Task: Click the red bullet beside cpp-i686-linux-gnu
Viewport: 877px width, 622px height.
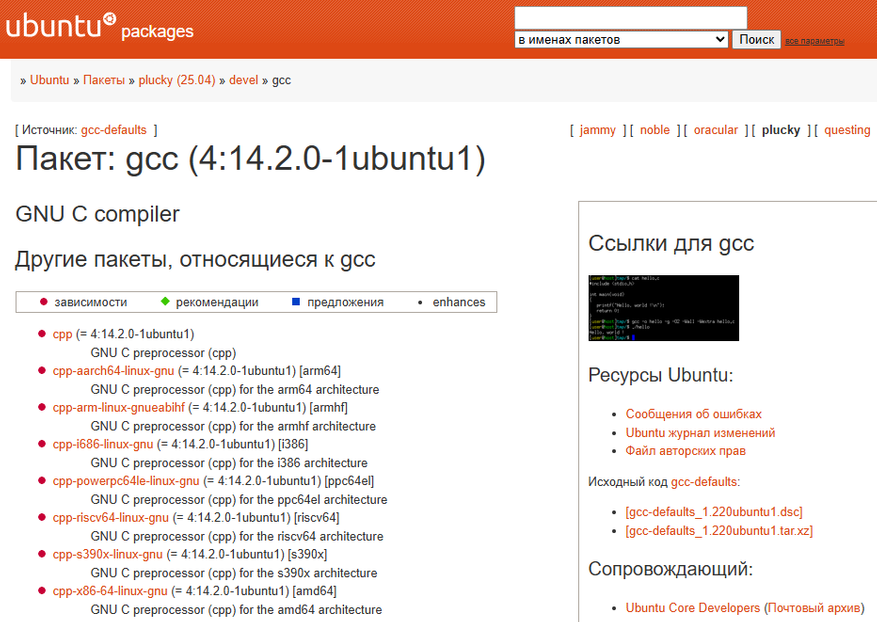Action: point(41,444)
